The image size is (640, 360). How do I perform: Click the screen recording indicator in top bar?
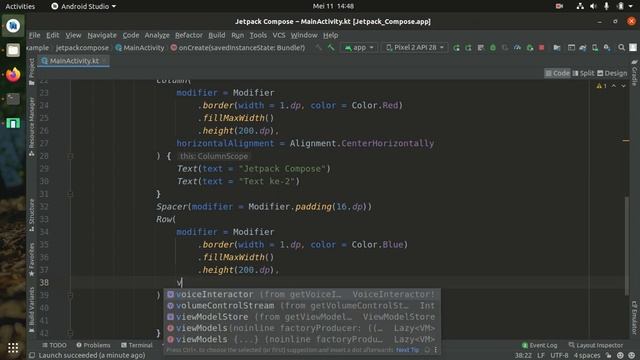pyautogui.click(x=559, y=6)
